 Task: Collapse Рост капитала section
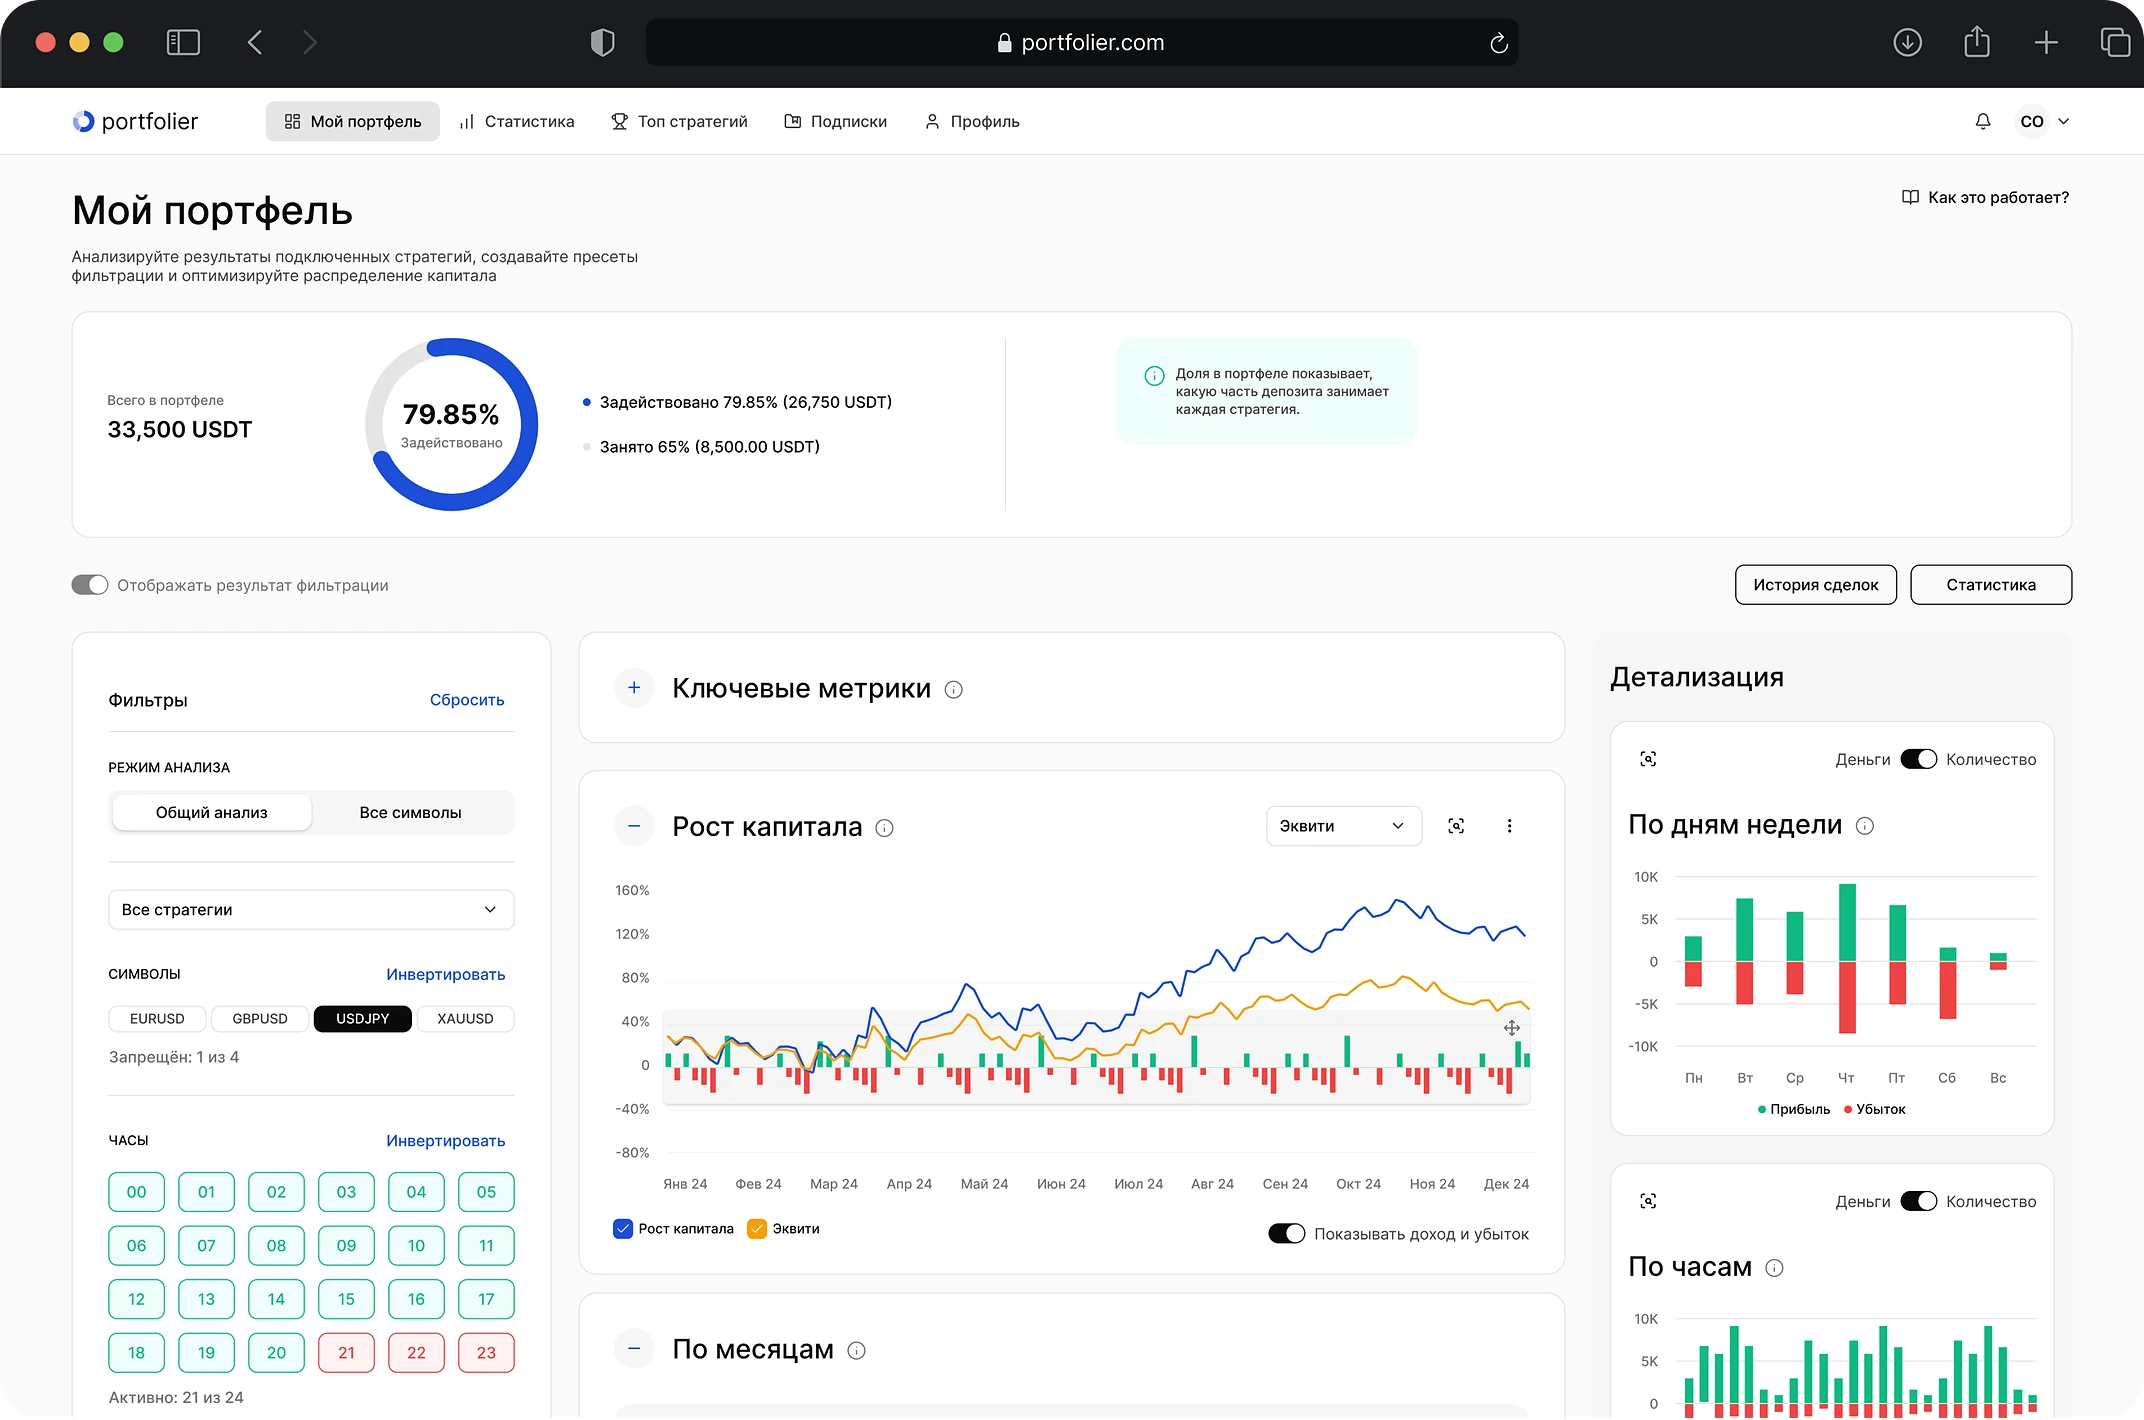pyautogui.click(x=633, y=826)
